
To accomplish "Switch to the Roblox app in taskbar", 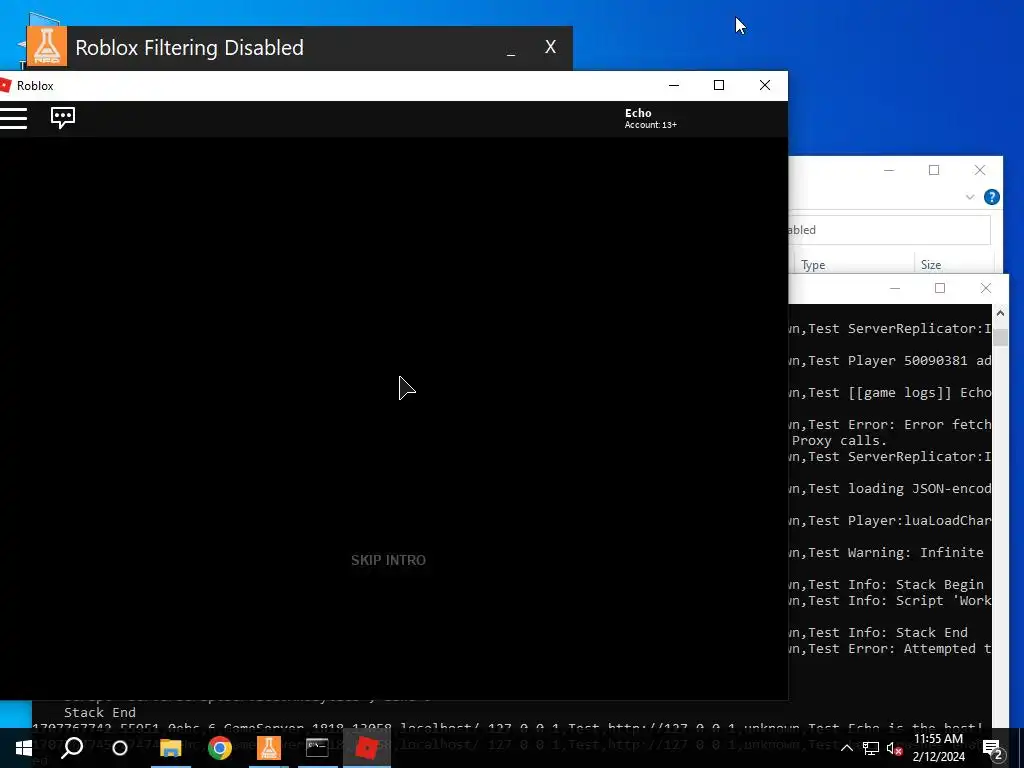I will [x=366, y=748].
